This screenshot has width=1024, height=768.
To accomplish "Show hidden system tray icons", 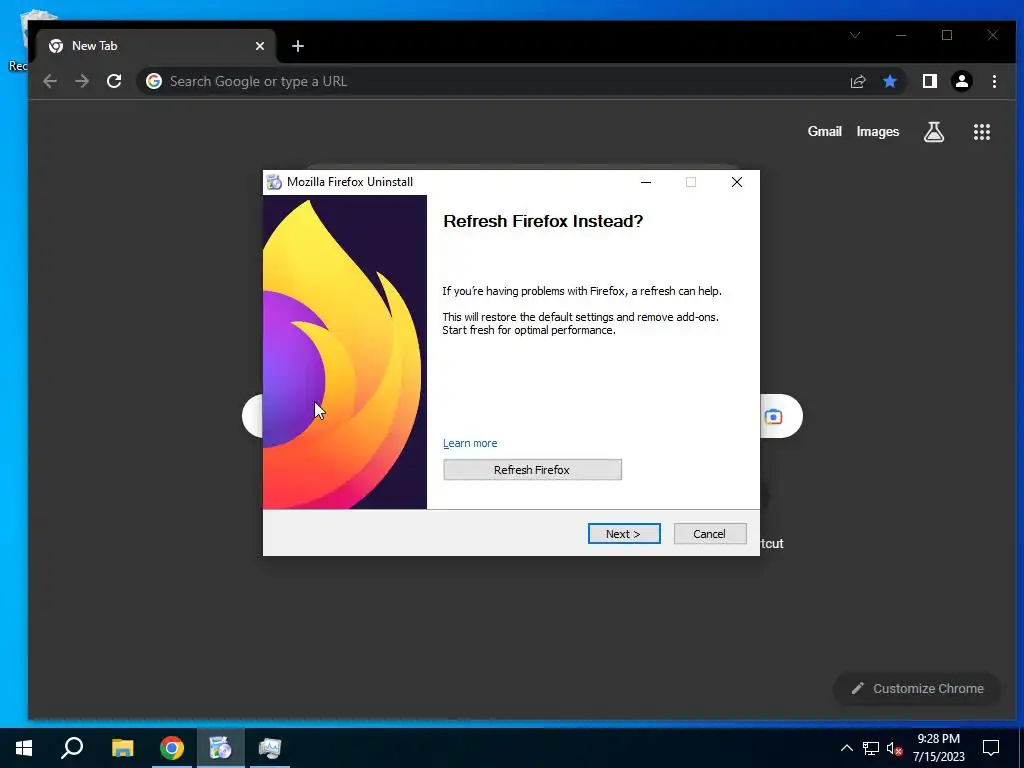I will 846,748.
